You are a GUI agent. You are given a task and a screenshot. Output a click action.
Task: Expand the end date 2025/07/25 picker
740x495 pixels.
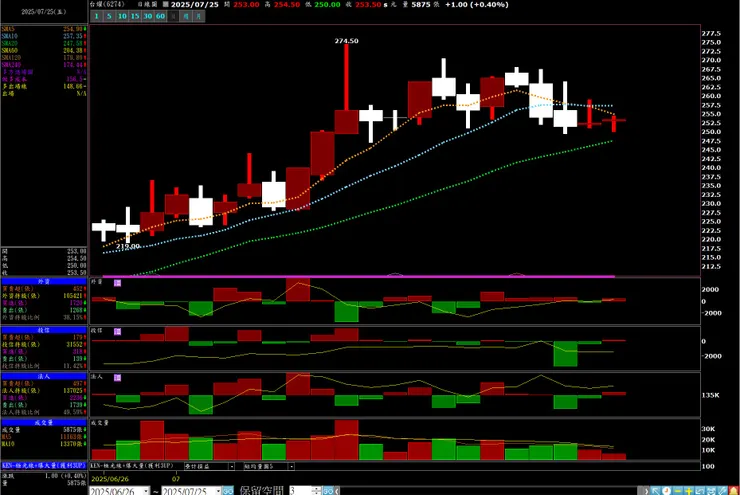coord(218,491)
